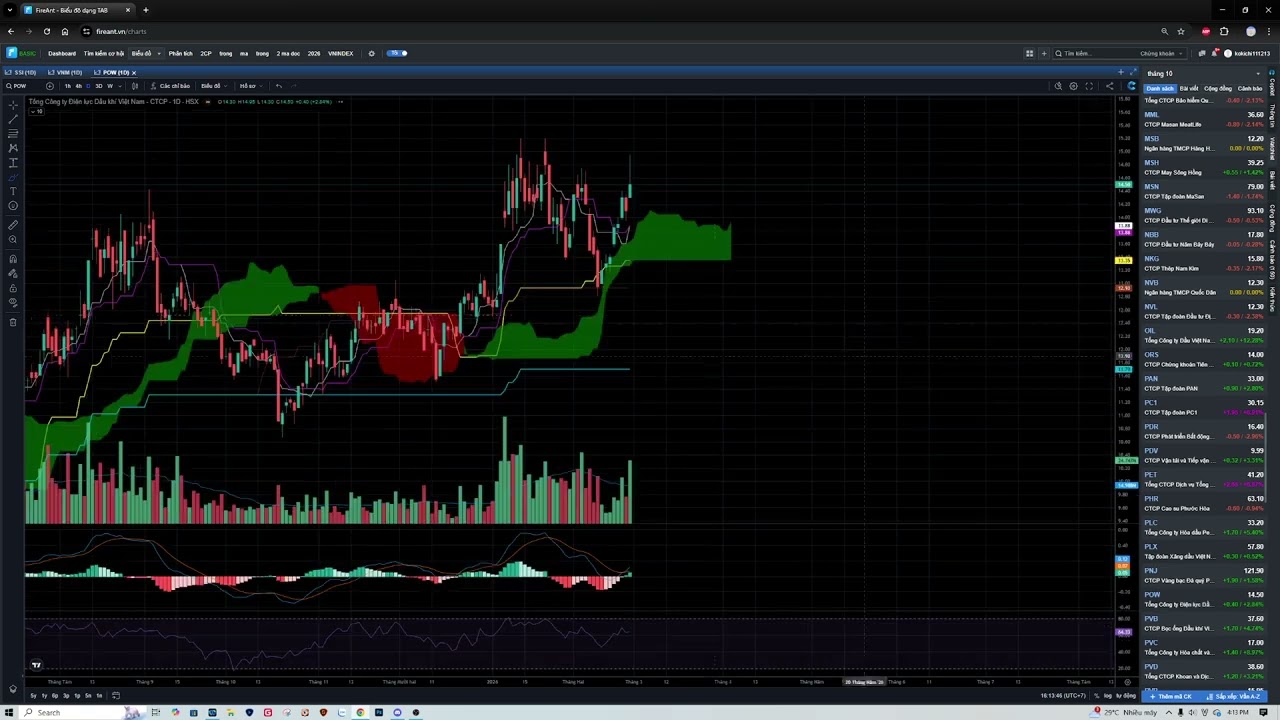
Task: Click the Thêm mã CK button
Action: click(1171, 696)
